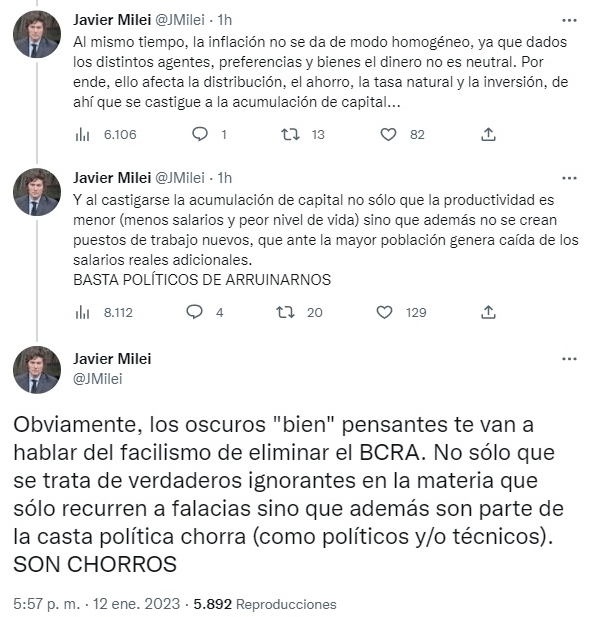Like the second tweet with 129 likes
The width and height of the screenshot is (593, 617).
pyautogui.click(x=384, y=312)
